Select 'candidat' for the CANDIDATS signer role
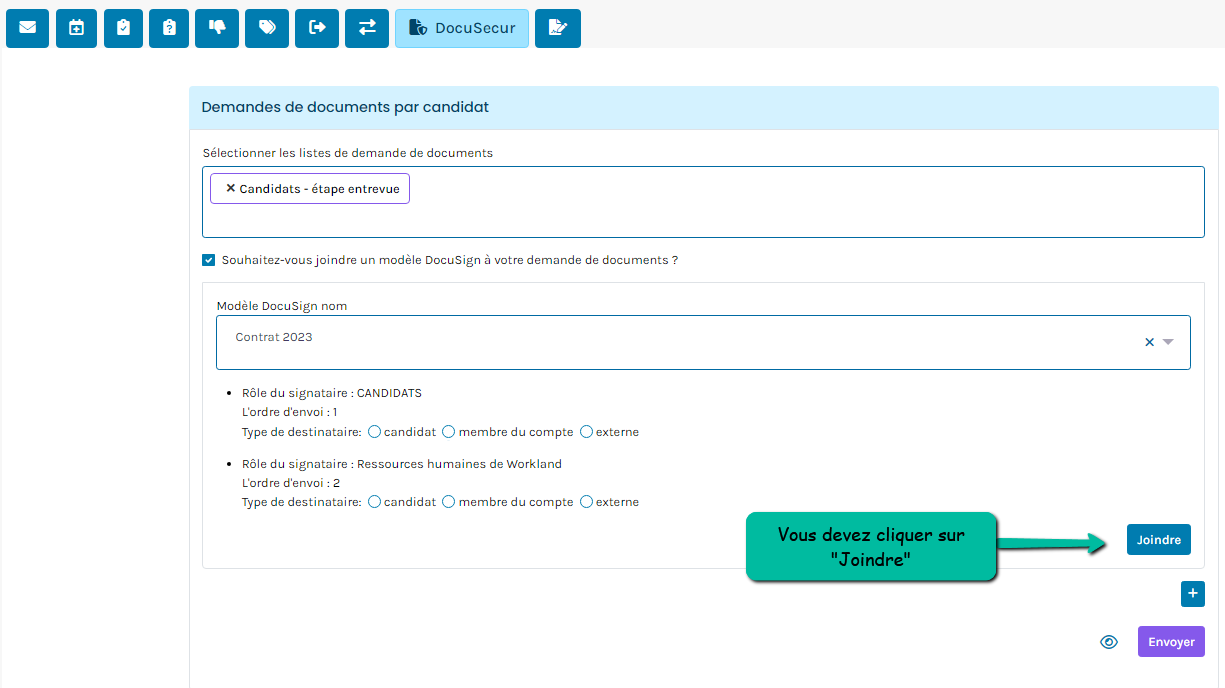The width and height of the screenshot is (1225, 688). tap(374, 432)
